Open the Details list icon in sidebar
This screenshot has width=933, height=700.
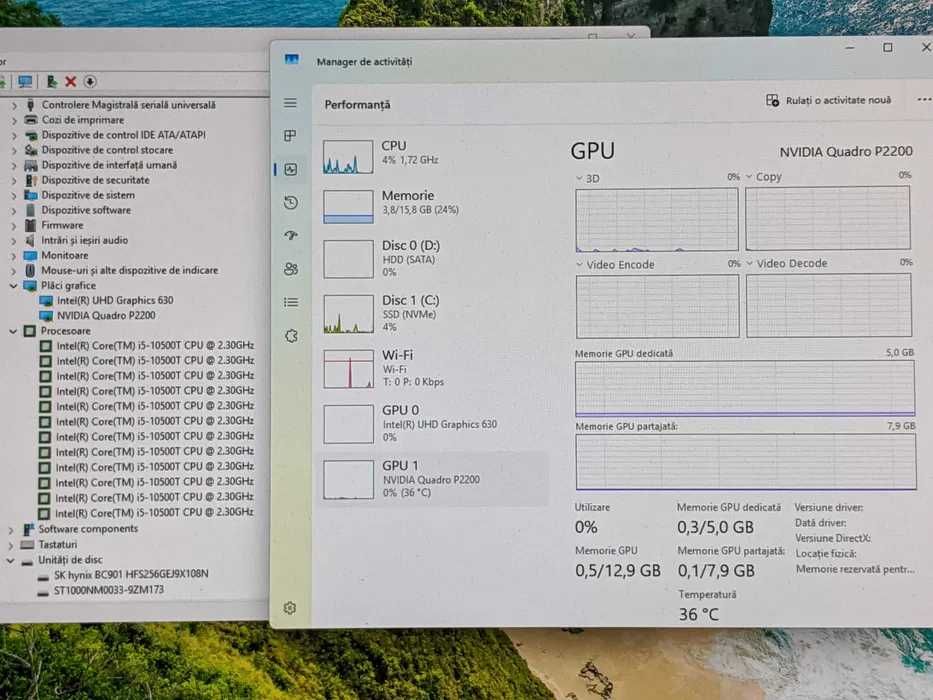[x=290, y=302]
